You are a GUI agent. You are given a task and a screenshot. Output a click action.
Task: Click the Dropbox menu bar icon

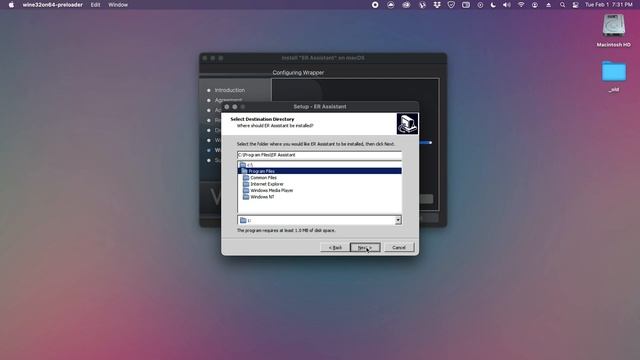click(x=437, y=5)
